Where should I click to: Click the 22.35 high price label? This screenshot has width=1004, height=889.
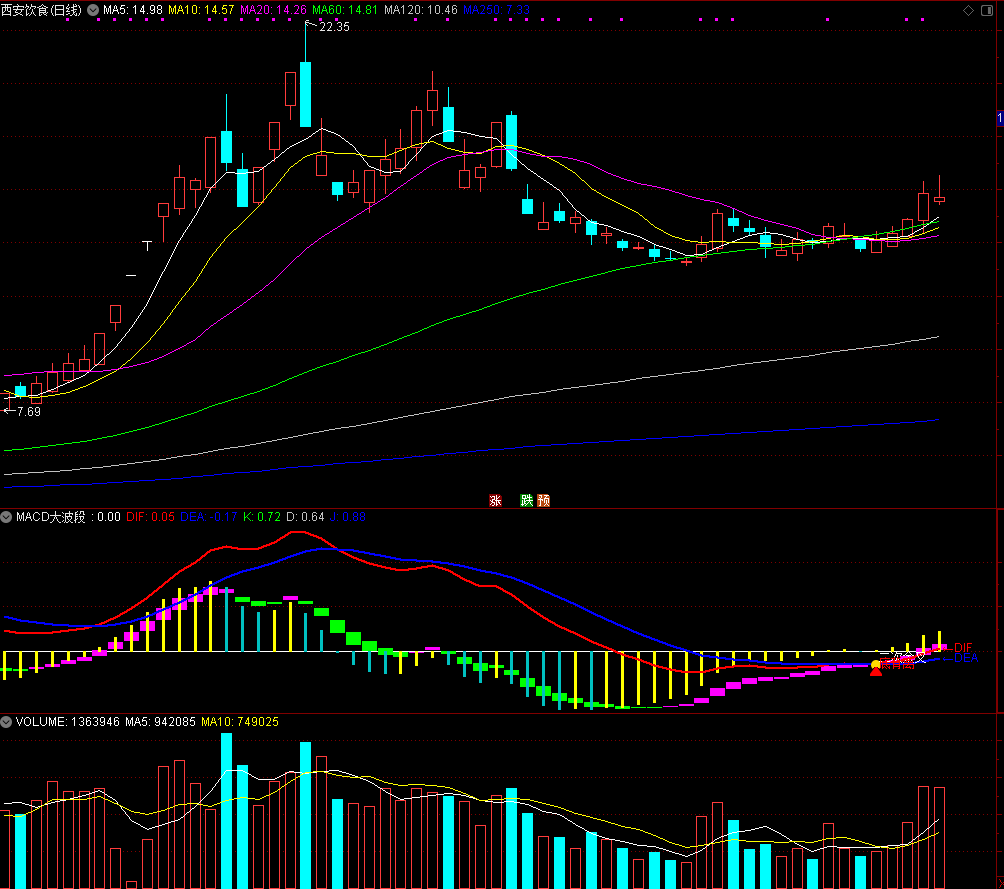[334, 27]
